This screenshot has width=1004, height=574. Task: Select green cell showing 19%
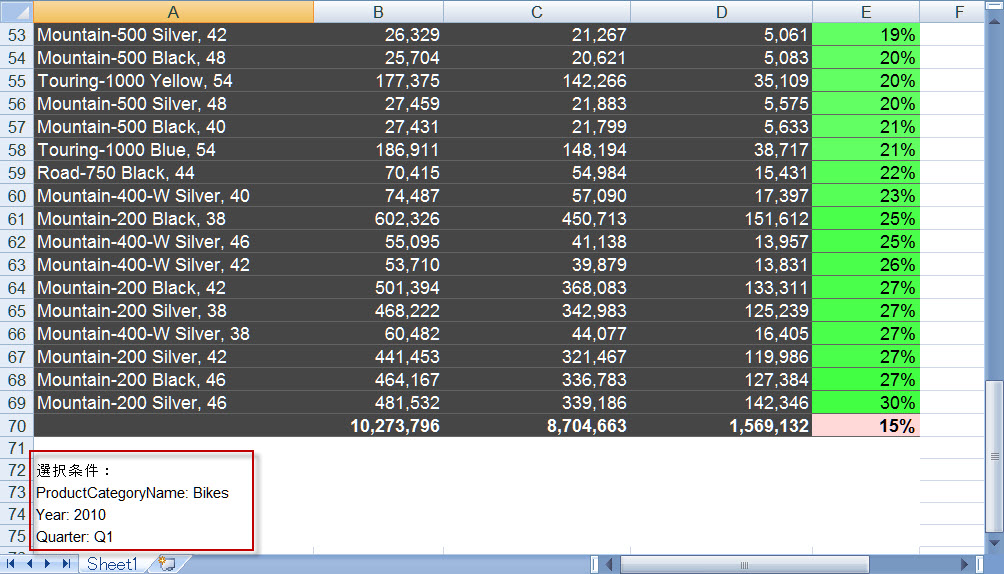(x=866, y=35)
